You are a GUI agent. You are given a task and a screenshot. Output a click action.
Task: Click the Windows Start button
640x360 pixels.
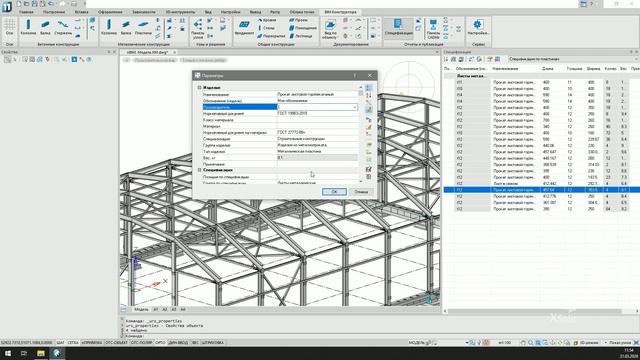pyautogui.click(x=8, y=353)
